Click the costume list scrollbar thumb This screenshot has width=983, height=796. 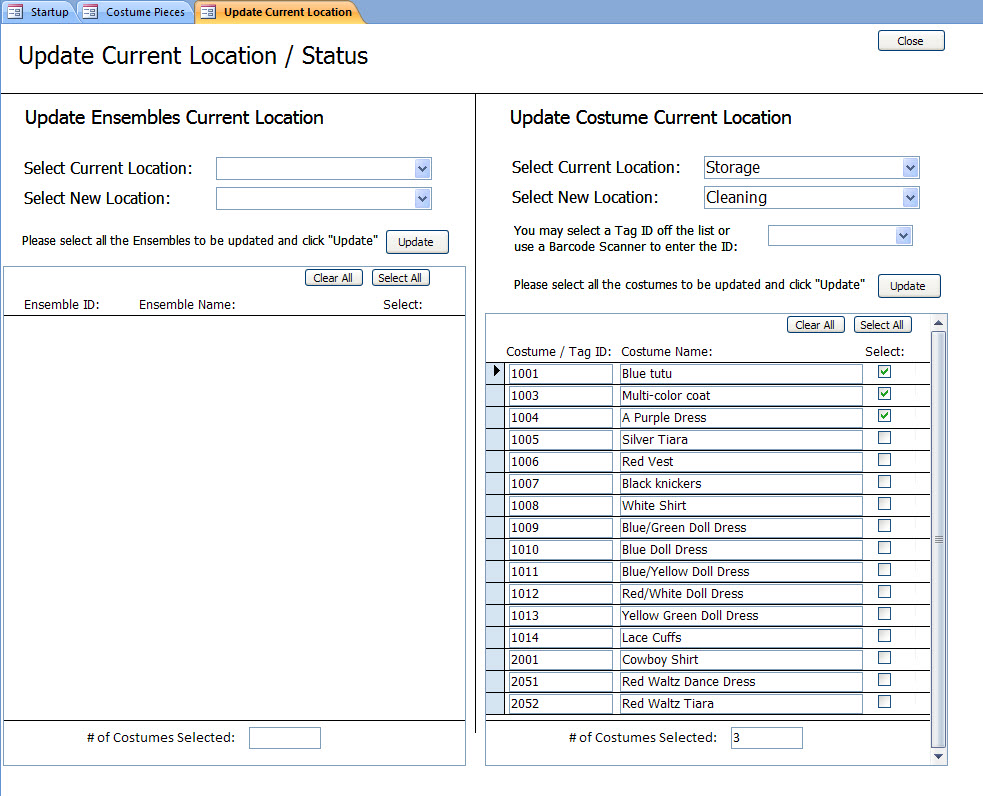tap(938, 540)
